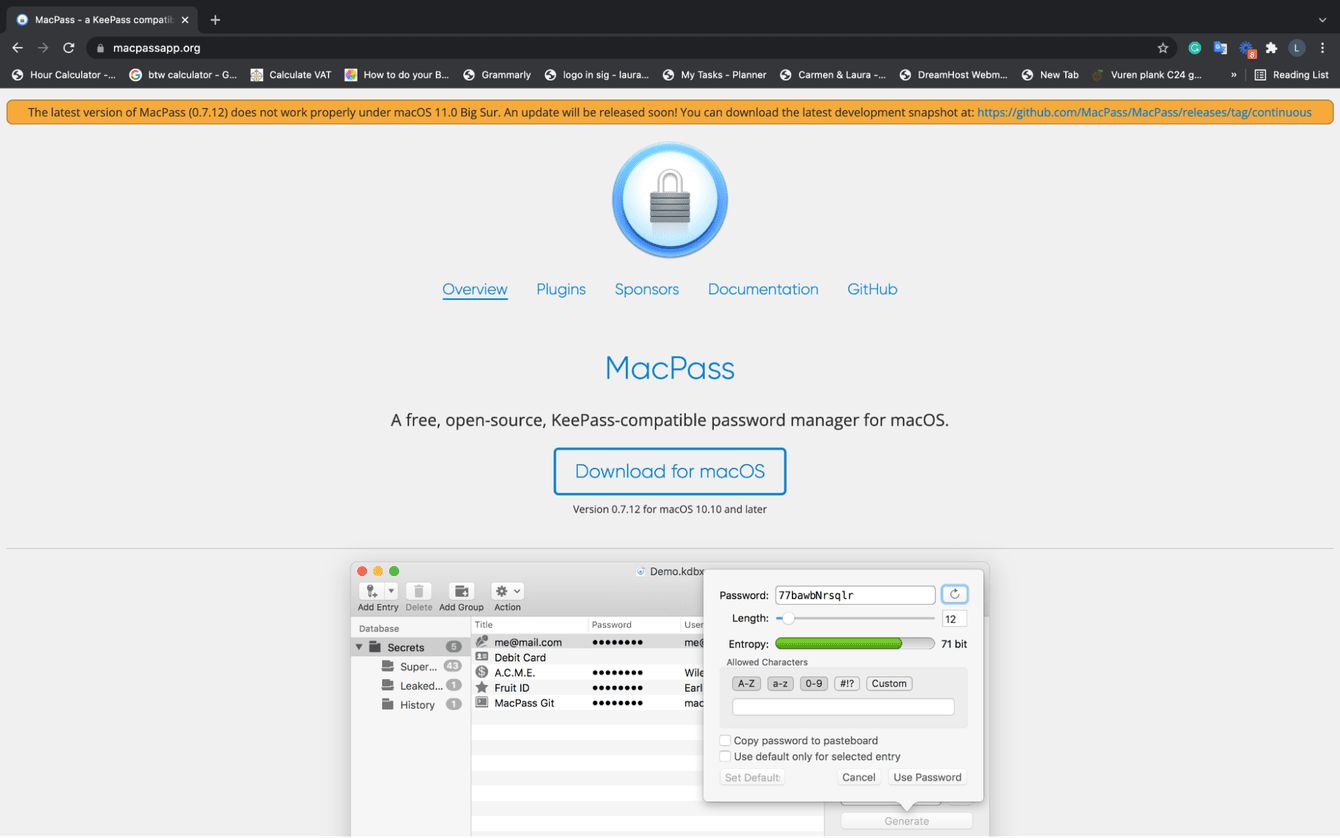The width and height of the screenshot is (1340, 838).
Task: Toggle the A-Z allowed characters button
Action: (x=746, y=684)
